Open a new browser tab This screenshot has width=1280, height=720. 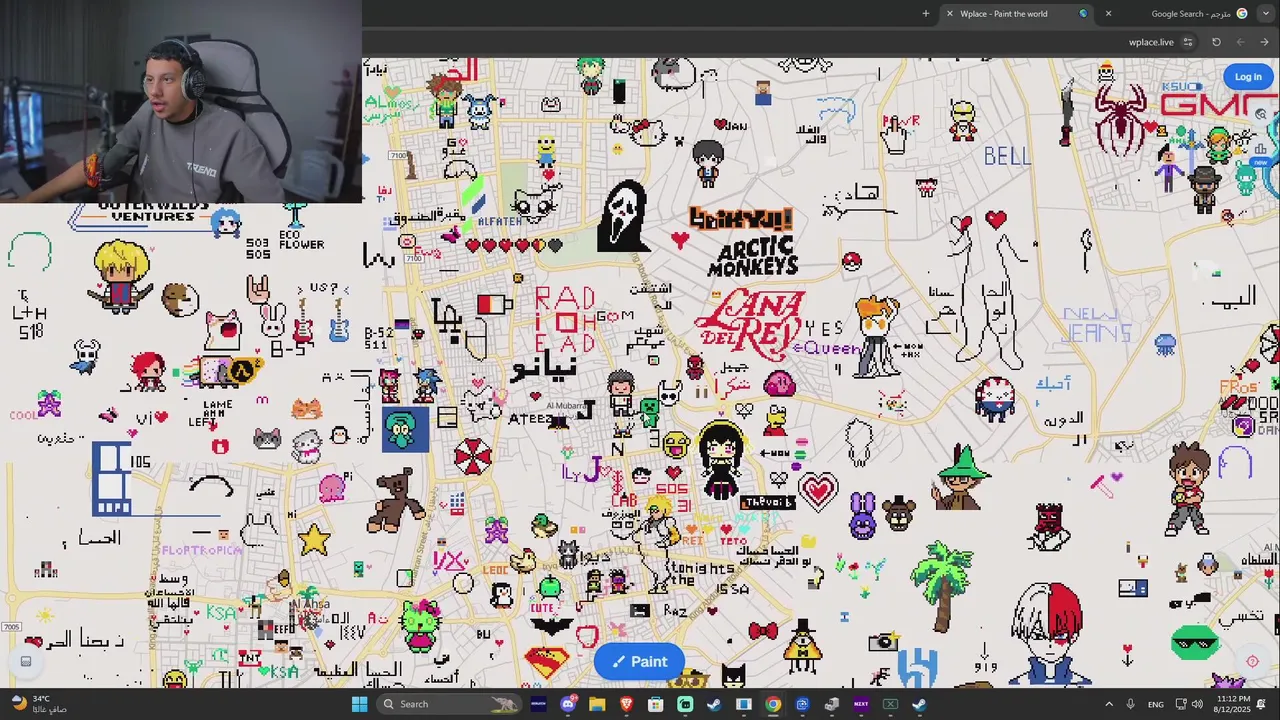tap(925, 14)
